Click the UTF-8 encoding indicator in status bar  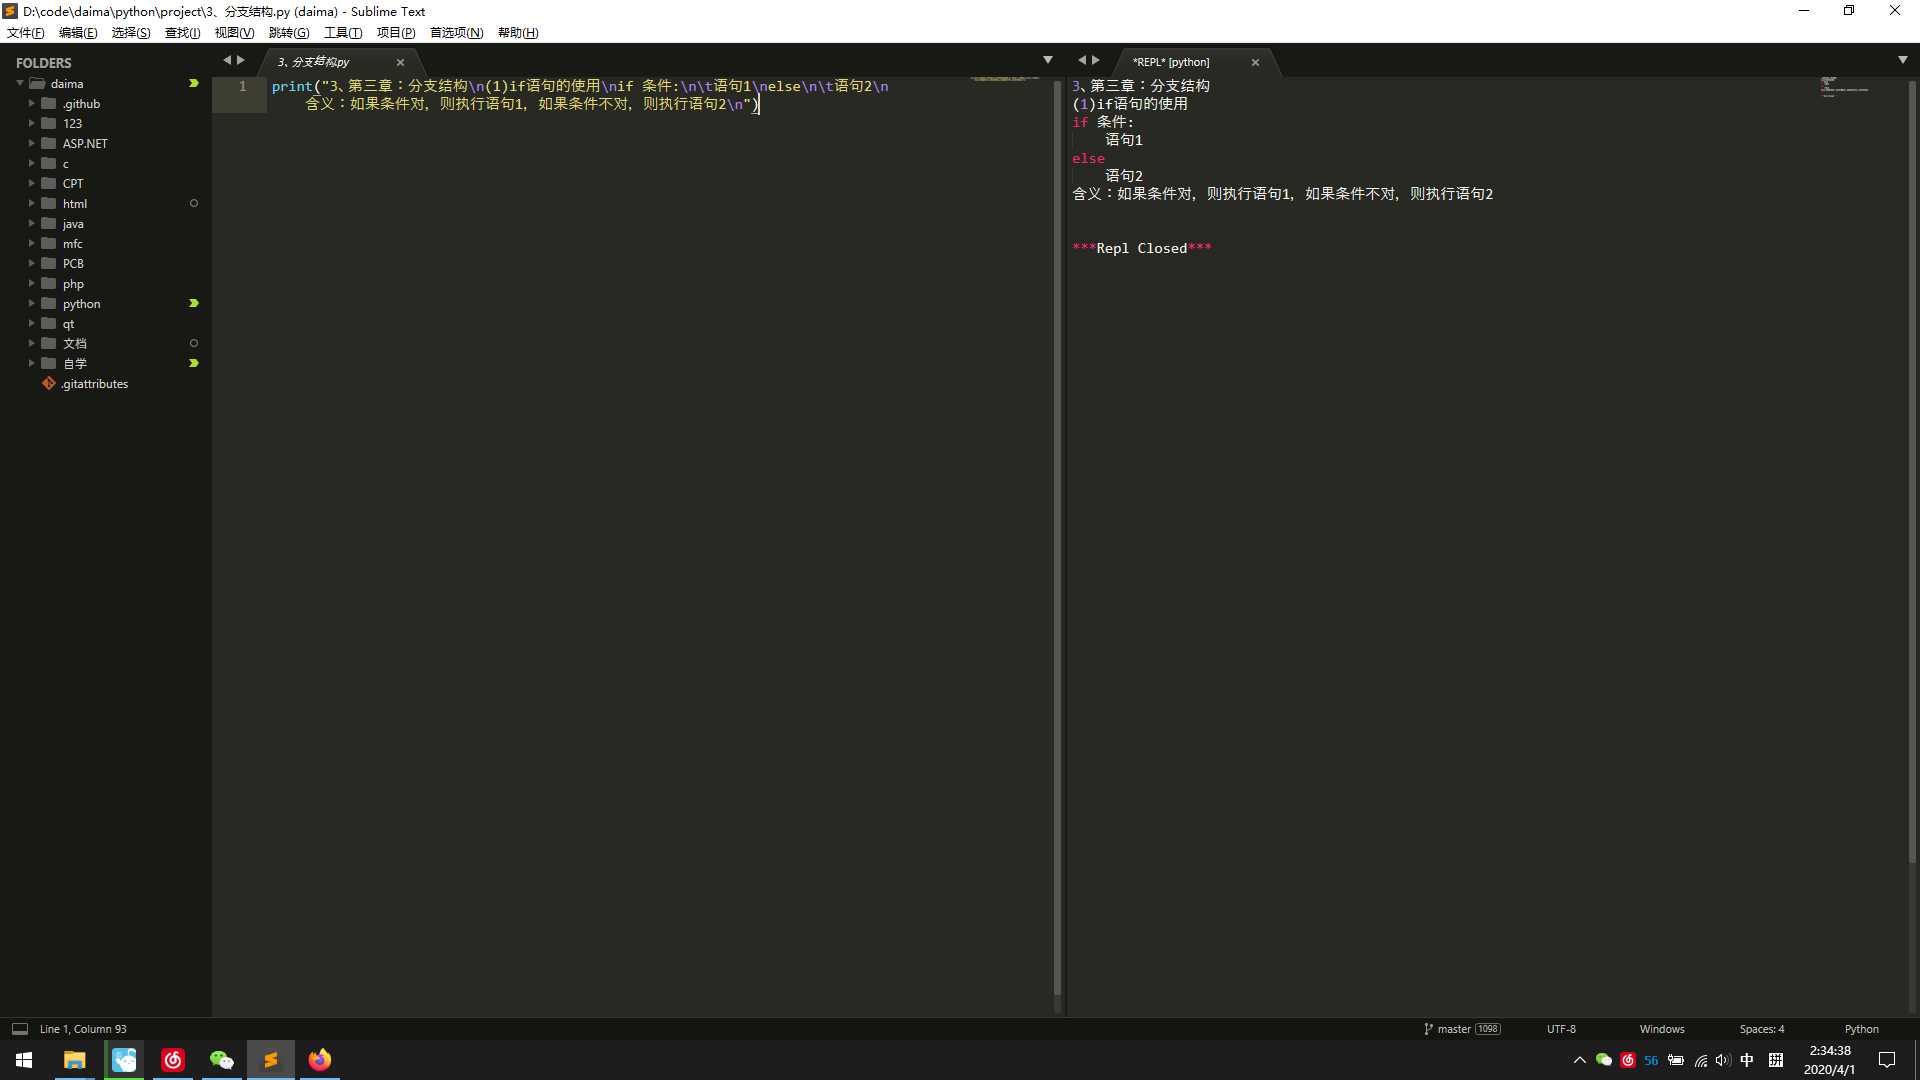point(1560,1029)
